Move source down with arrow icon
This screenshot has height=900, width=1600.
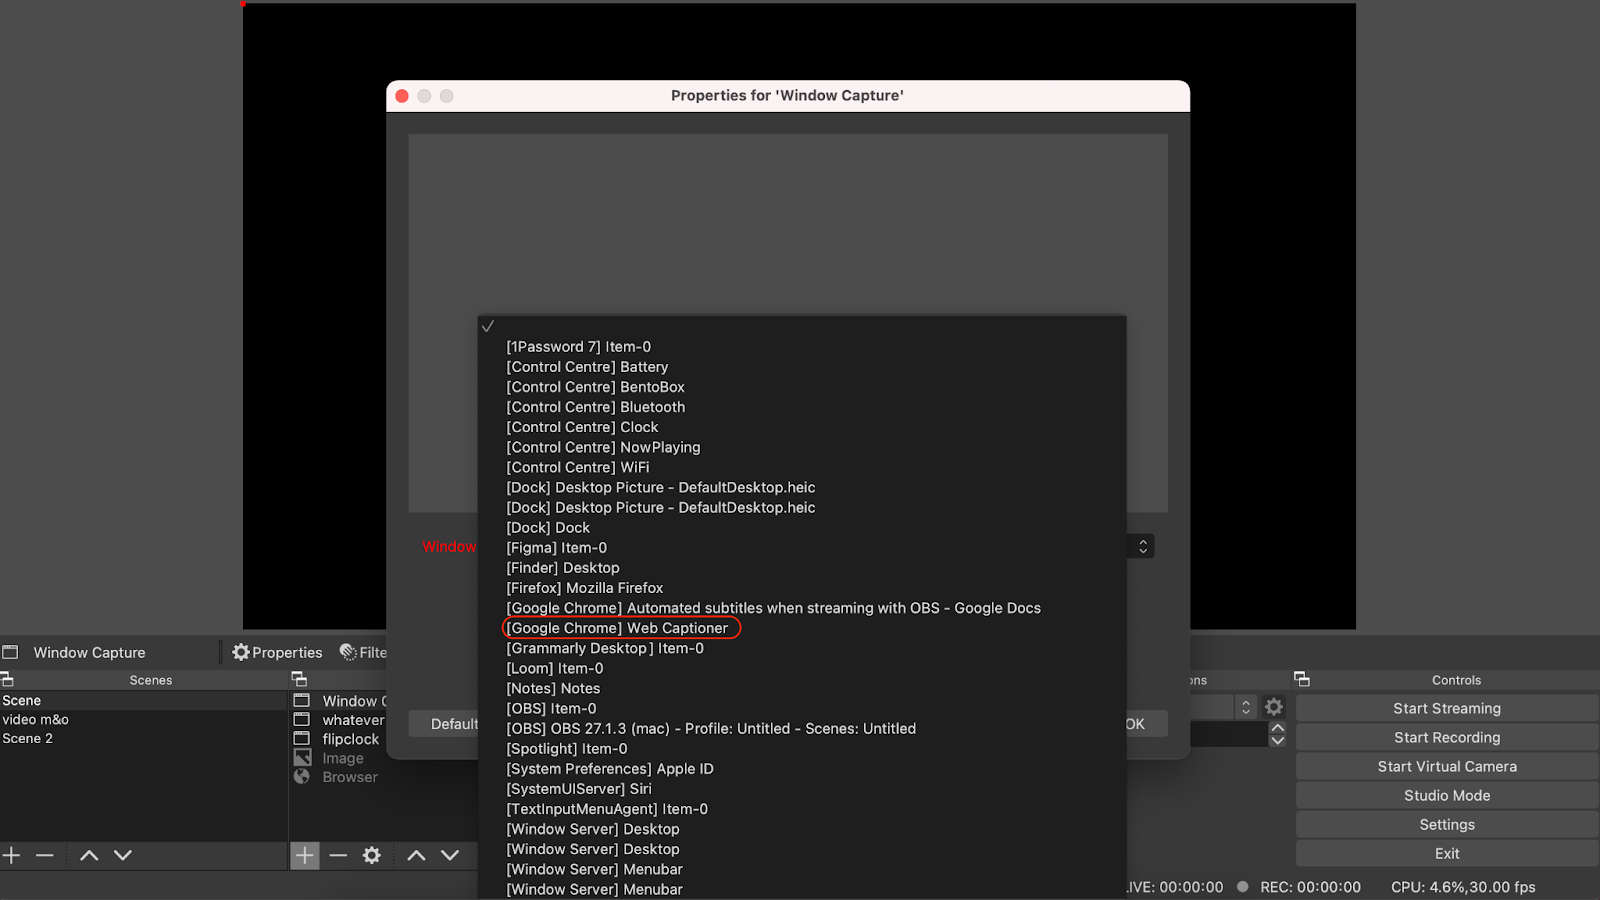point(450,855)
